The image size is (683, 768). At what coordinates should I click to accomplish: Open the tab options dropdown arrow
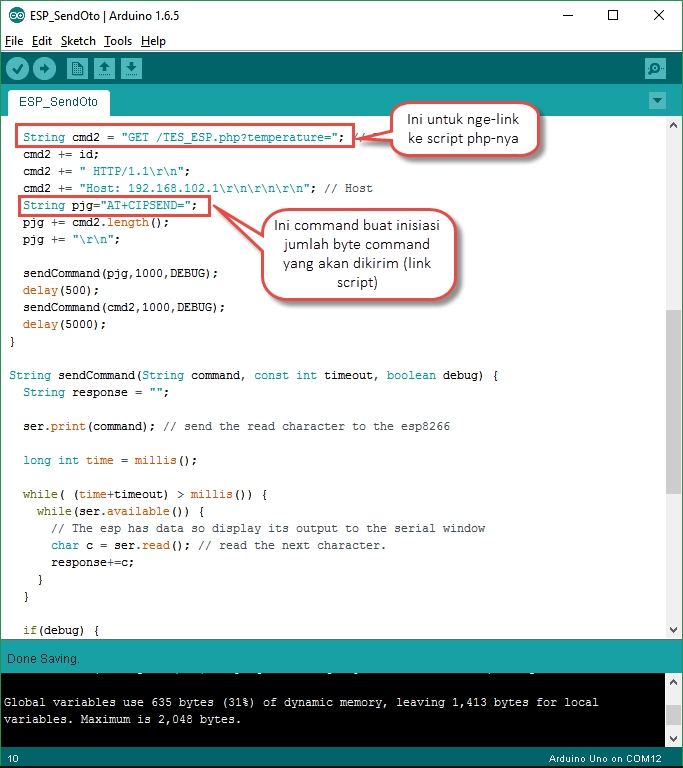[657, 101]
